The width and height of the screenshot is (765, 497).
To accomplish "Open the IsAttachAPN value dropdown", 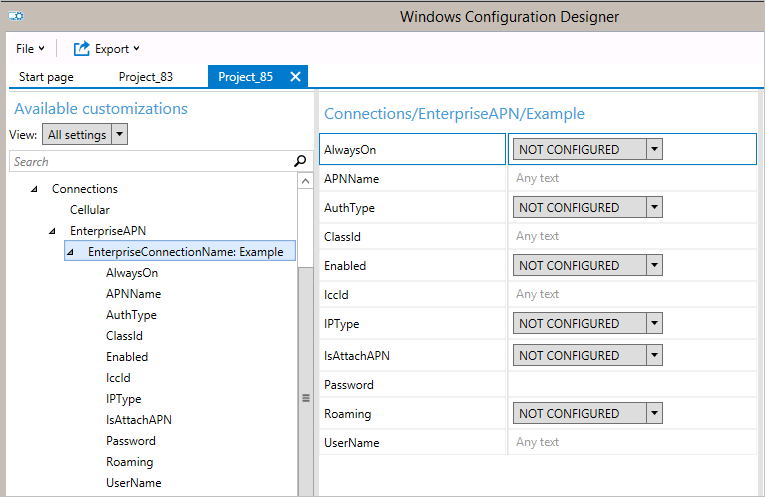I will [x=654, y=356].
